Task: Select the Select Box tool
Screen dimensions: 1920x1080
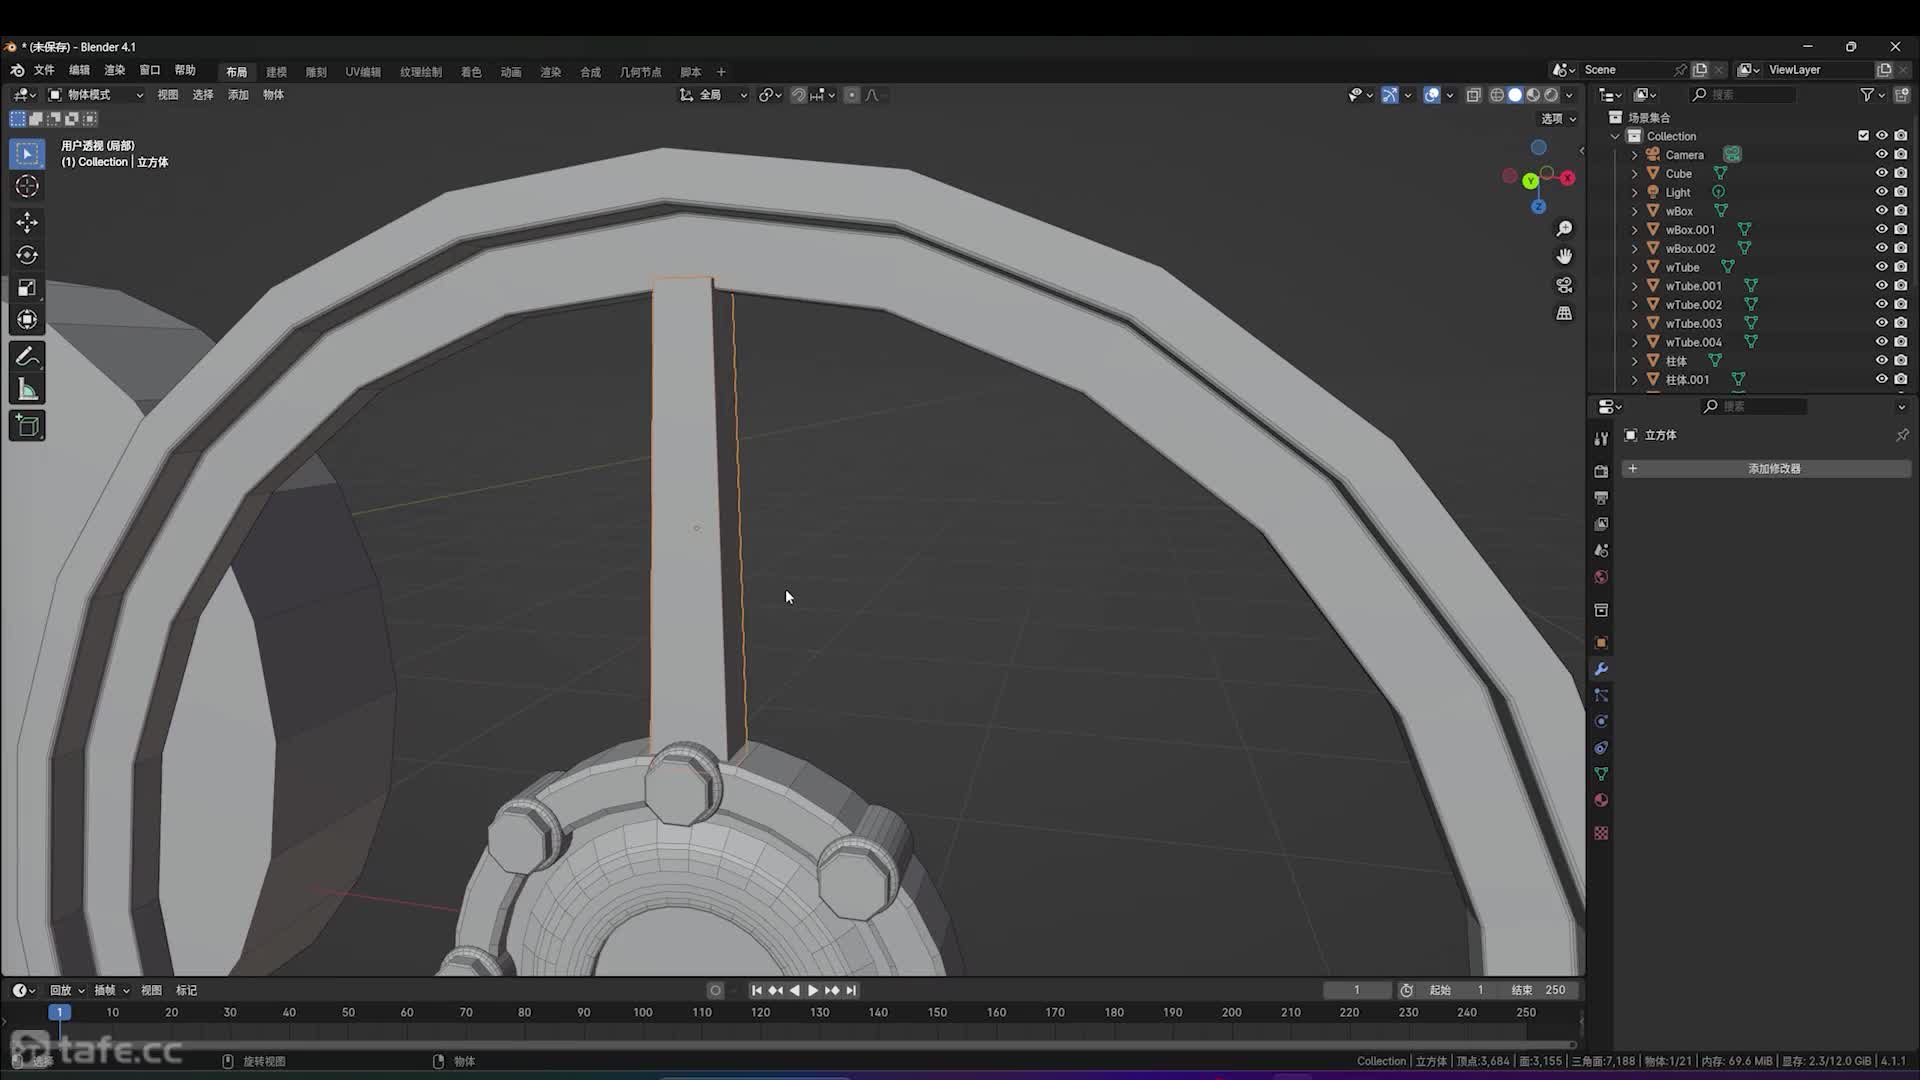Action: (x=27, y=154)
